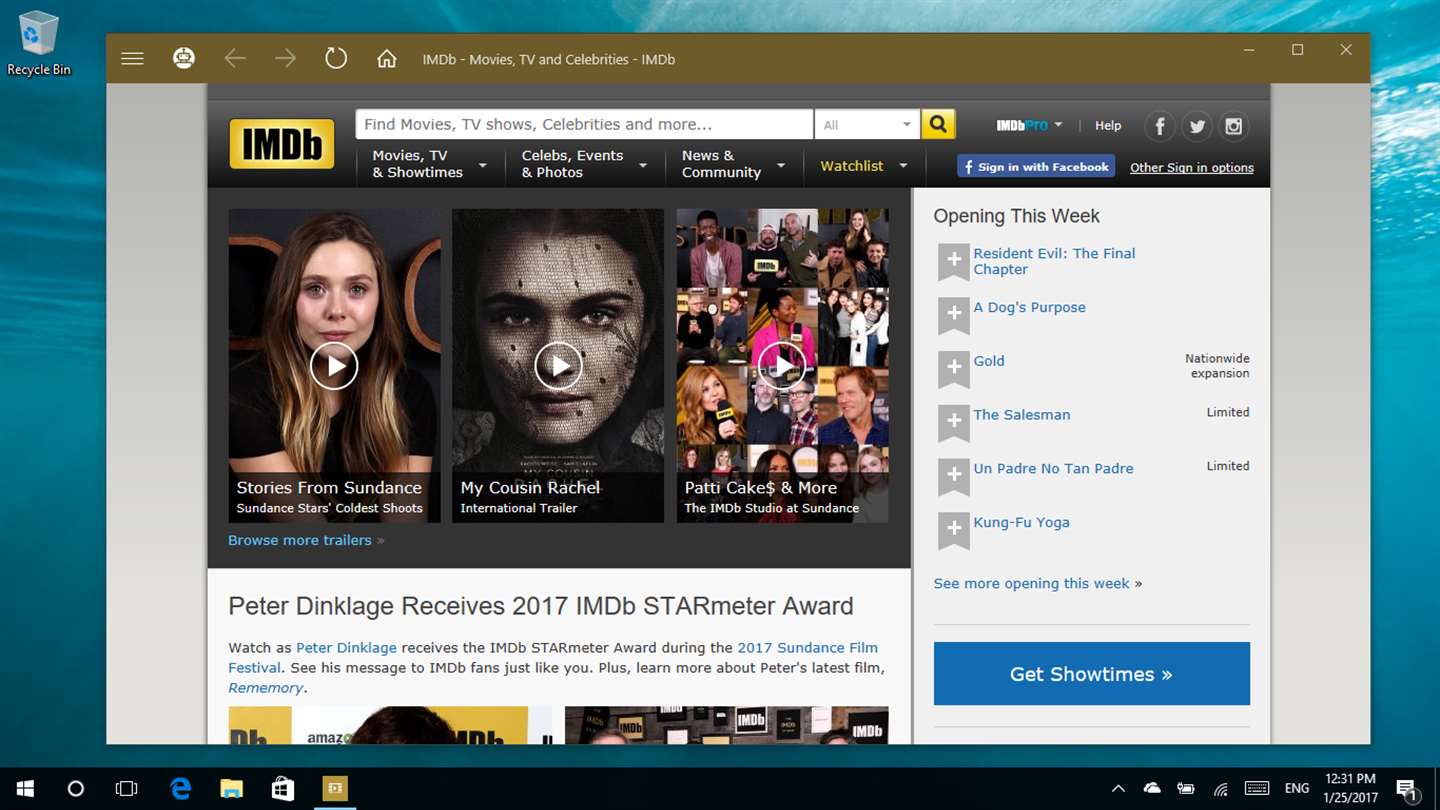Click Browse more trailers link
This screenshot has width=1440, height=810.
[306, 540]
